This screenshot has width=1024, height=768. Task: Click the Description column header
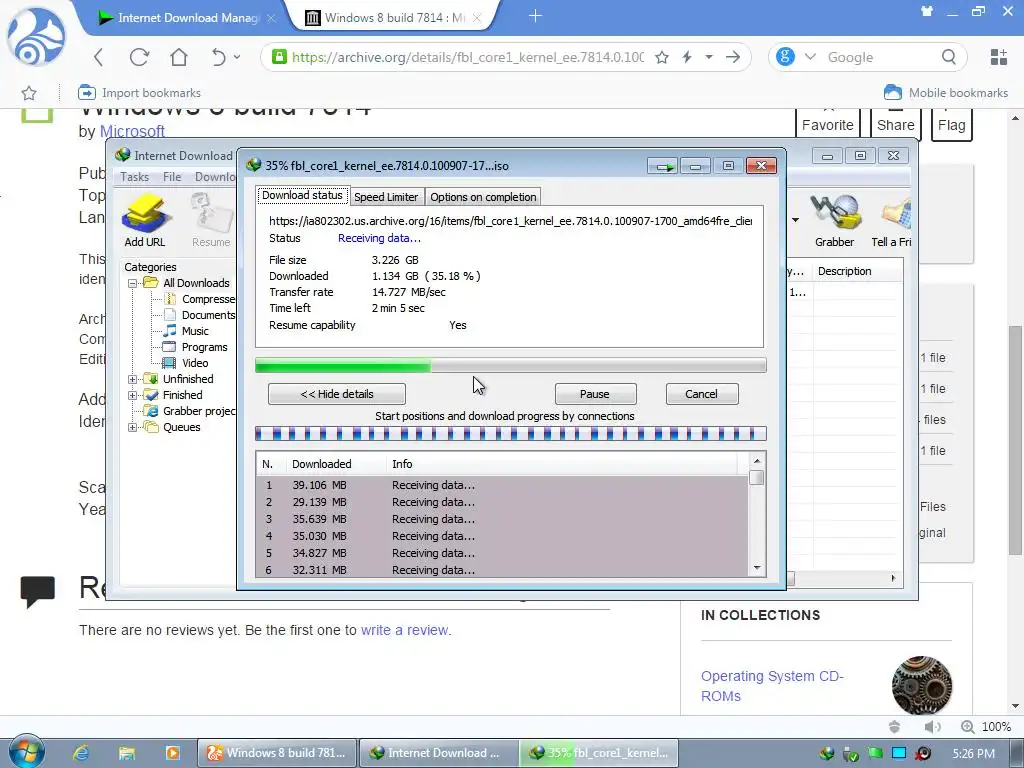(857, 271)
